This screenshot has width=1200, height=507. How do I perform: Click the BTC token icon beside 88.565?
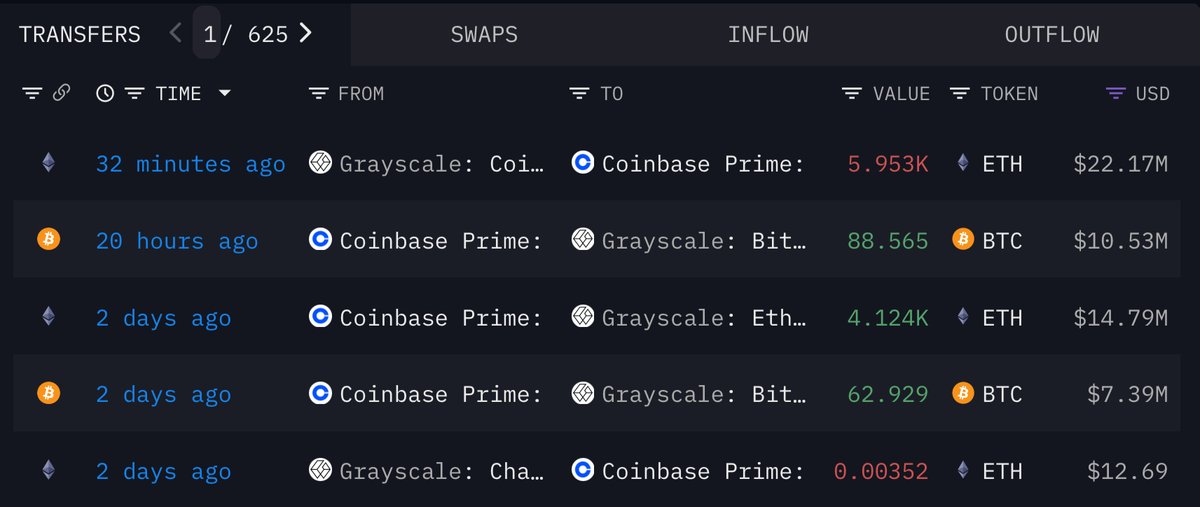(963, 239)
